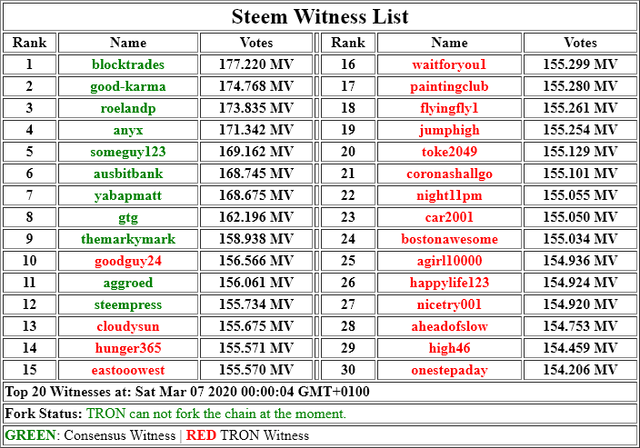Select the waitforyou1 TRON witness

(449, 64)
